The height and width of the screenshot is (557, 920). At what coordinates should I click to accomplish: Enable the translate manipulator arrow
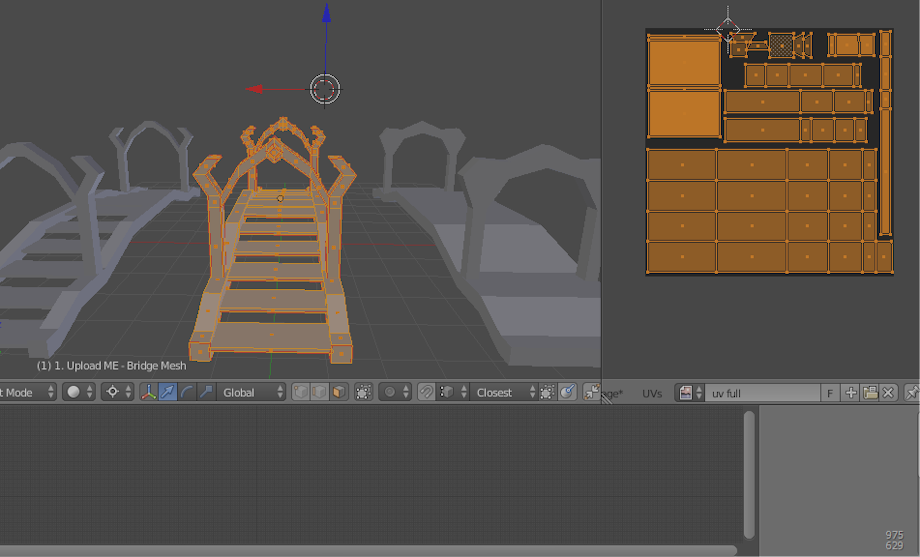click(167, 393)
